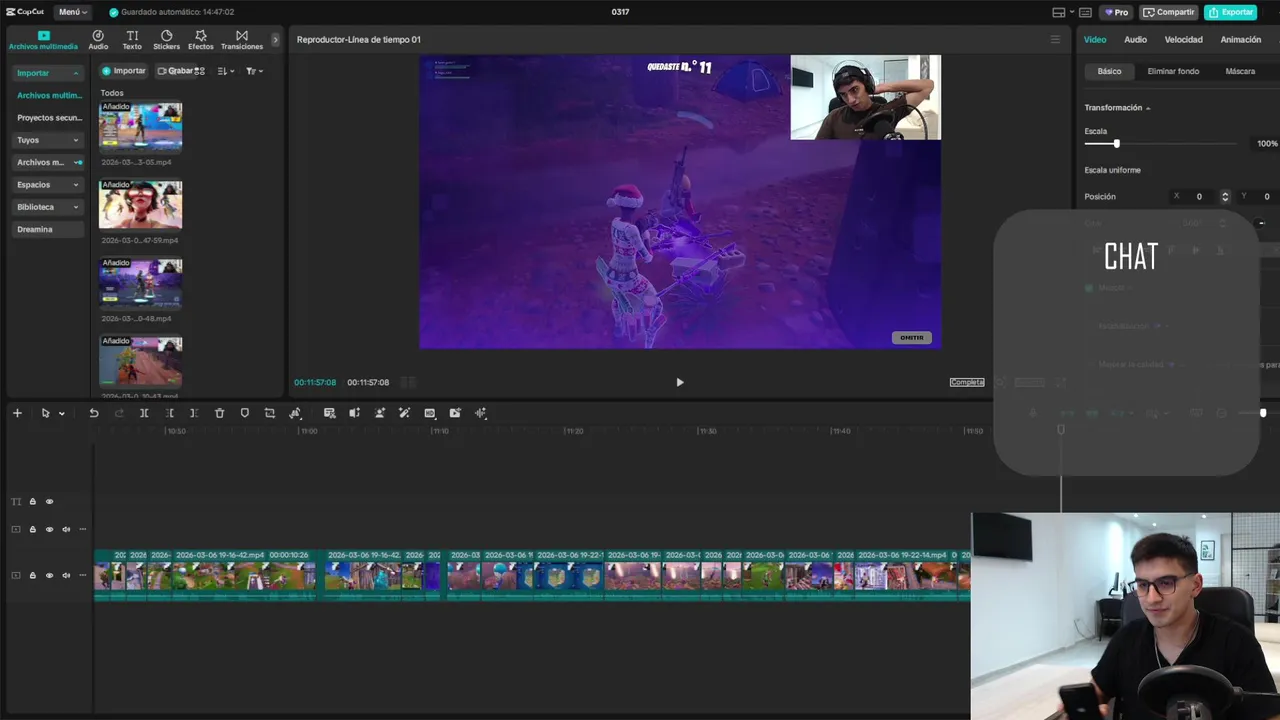Click the AI video generation icon
Image resolution: width=1280 pixels, height=720 pixels.
tap(455, 413)
